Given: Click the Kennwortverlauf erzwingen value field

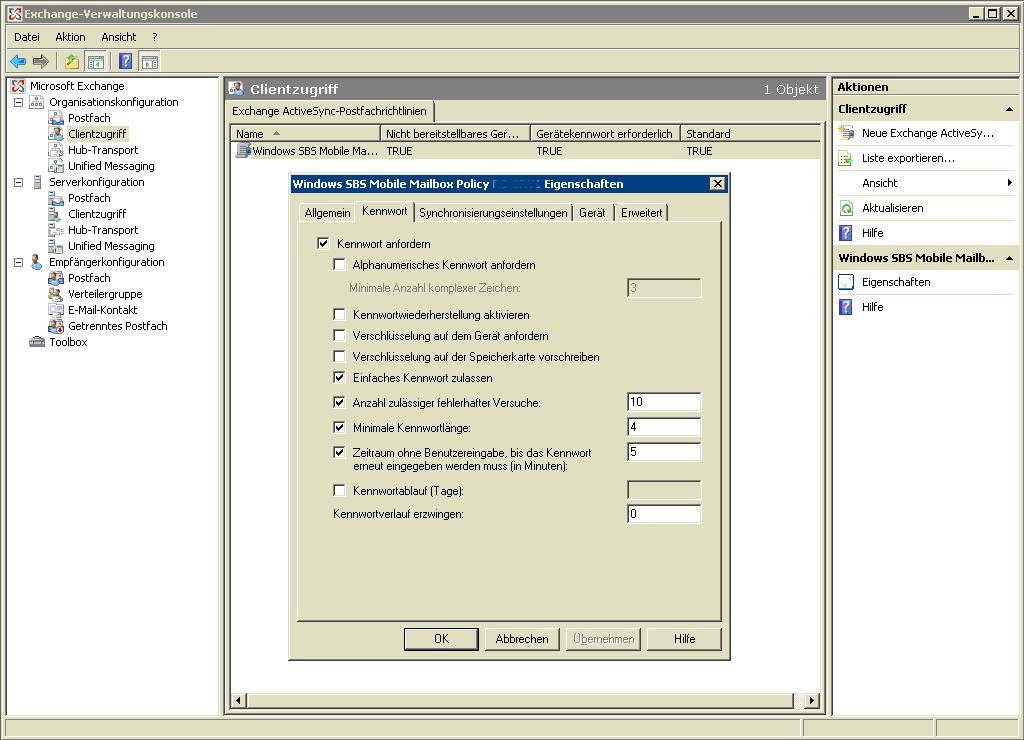Looking at the screenshot, I should click(x=664, y=514).
